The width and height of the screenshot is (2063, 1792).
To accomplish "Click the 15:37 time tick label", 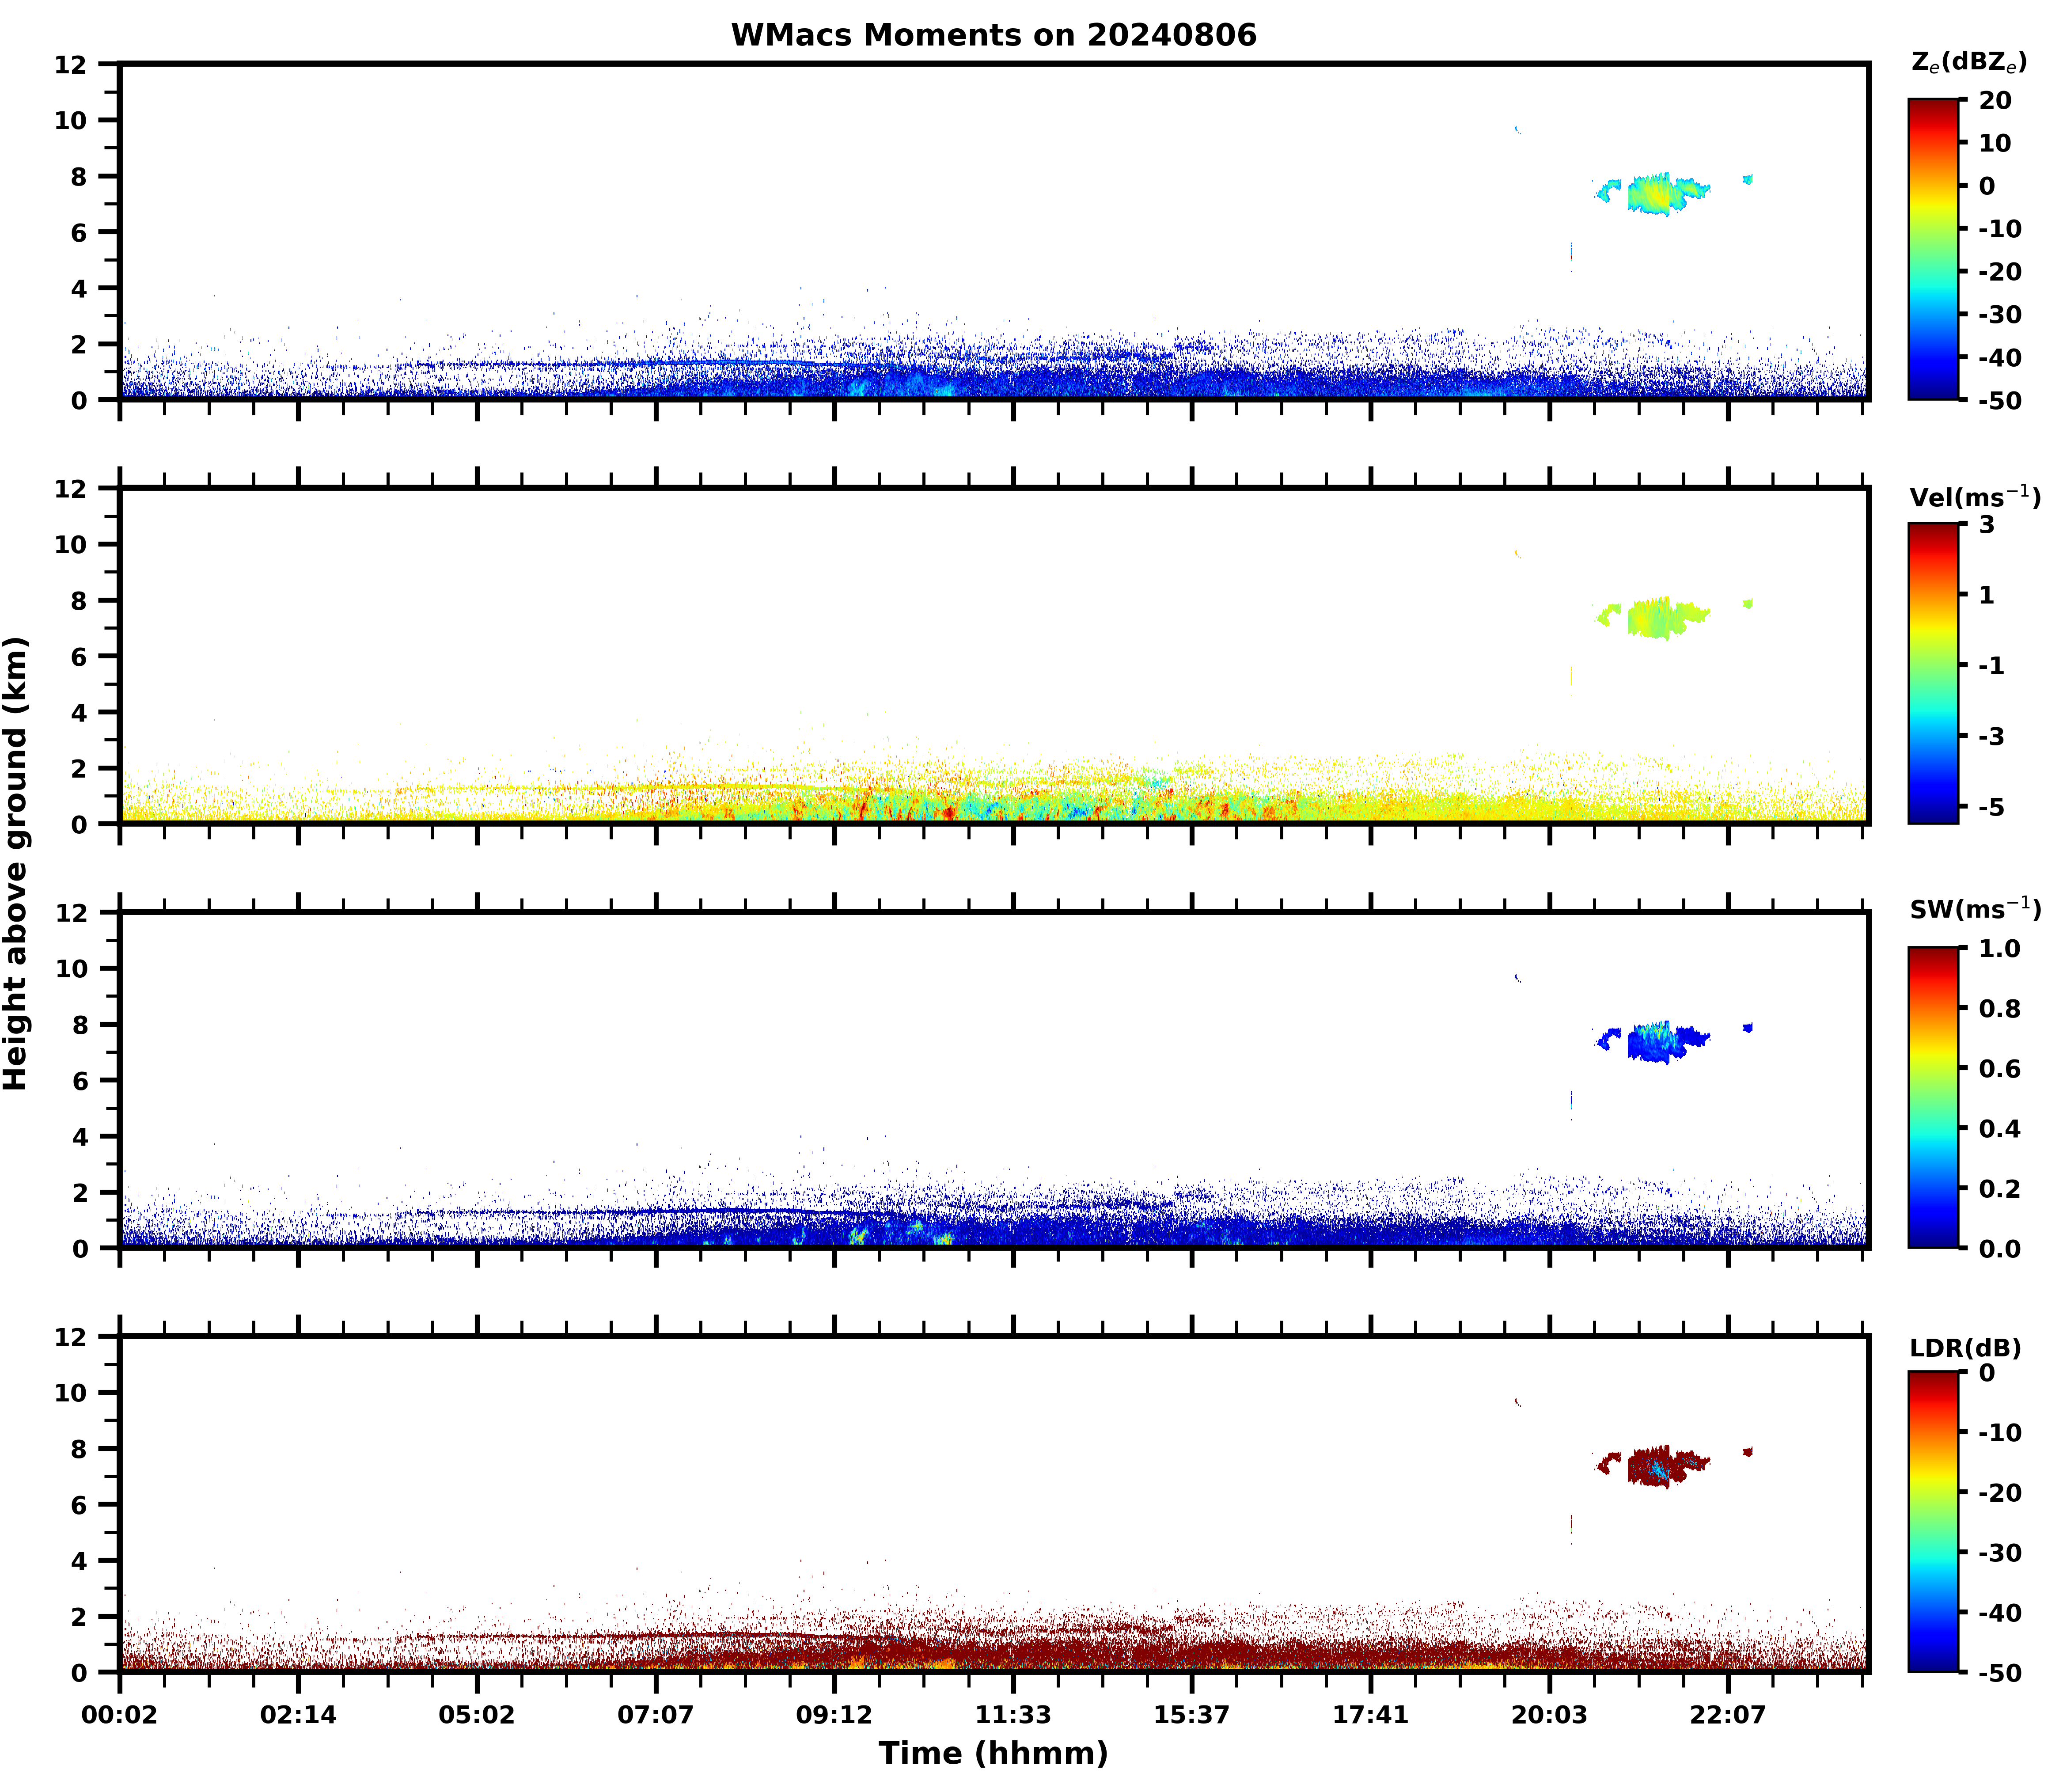I will [x=1191, y=1715].
